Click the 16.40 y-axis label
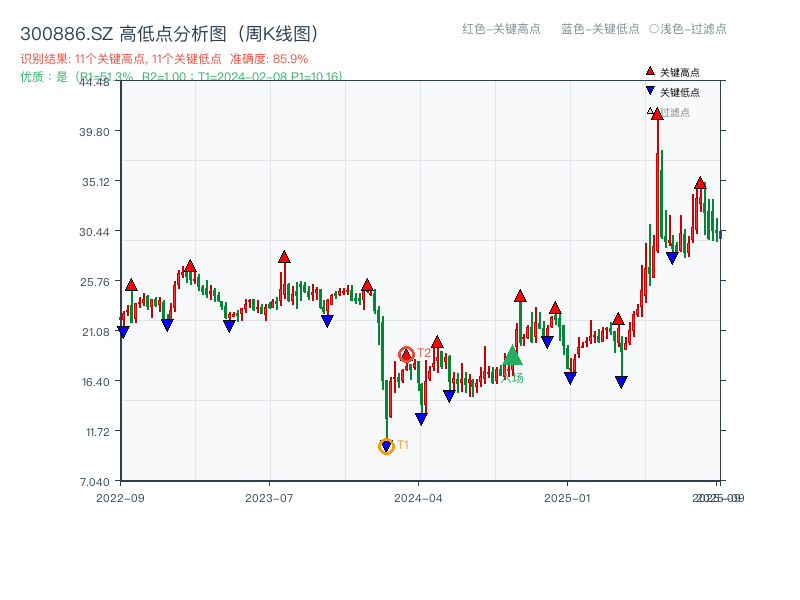The image size is (800, 600). [x=96, y=382]
